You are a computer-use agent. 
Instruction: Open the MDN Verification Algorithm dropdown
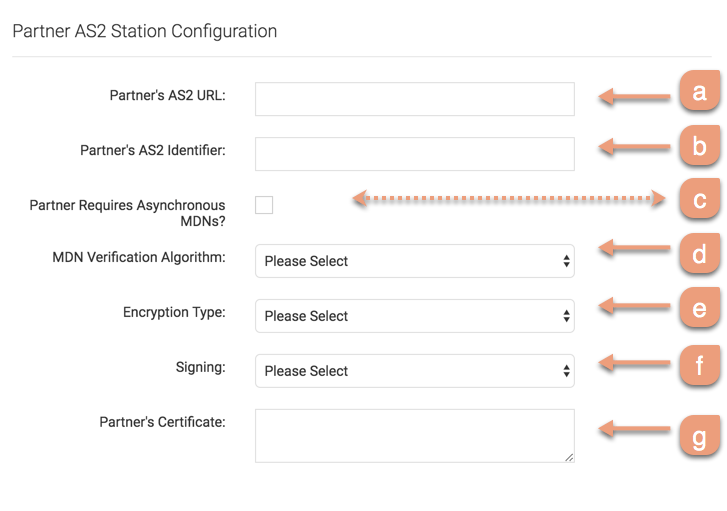414,261
